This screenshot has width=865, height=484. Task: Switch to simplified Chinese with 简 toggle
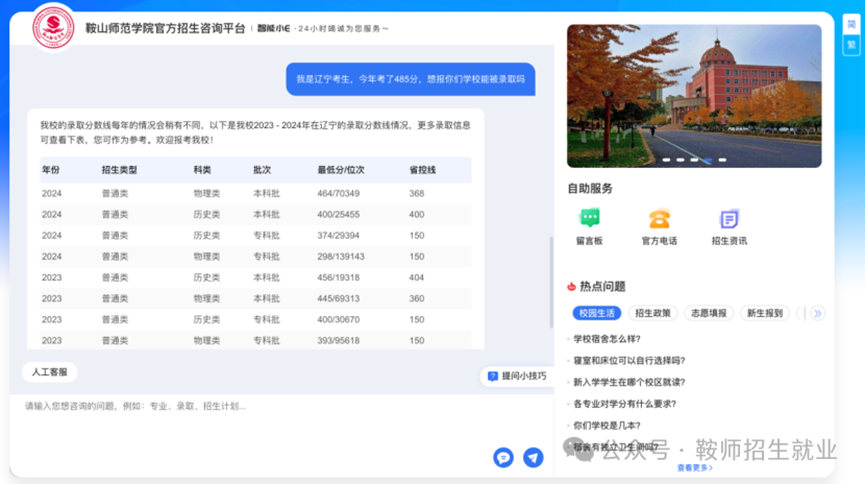pyautogui.click(x=851, y=24)
